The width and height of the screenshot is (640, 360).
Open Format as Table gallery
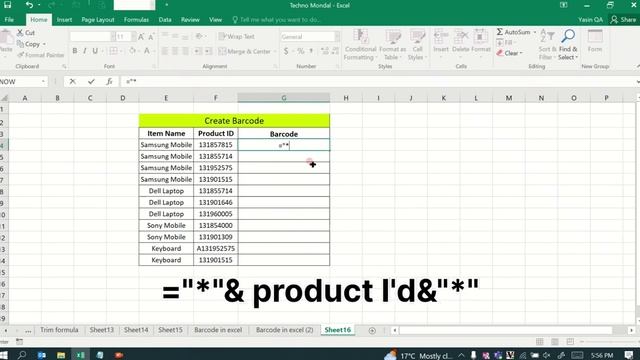click(x=392, y=45)
